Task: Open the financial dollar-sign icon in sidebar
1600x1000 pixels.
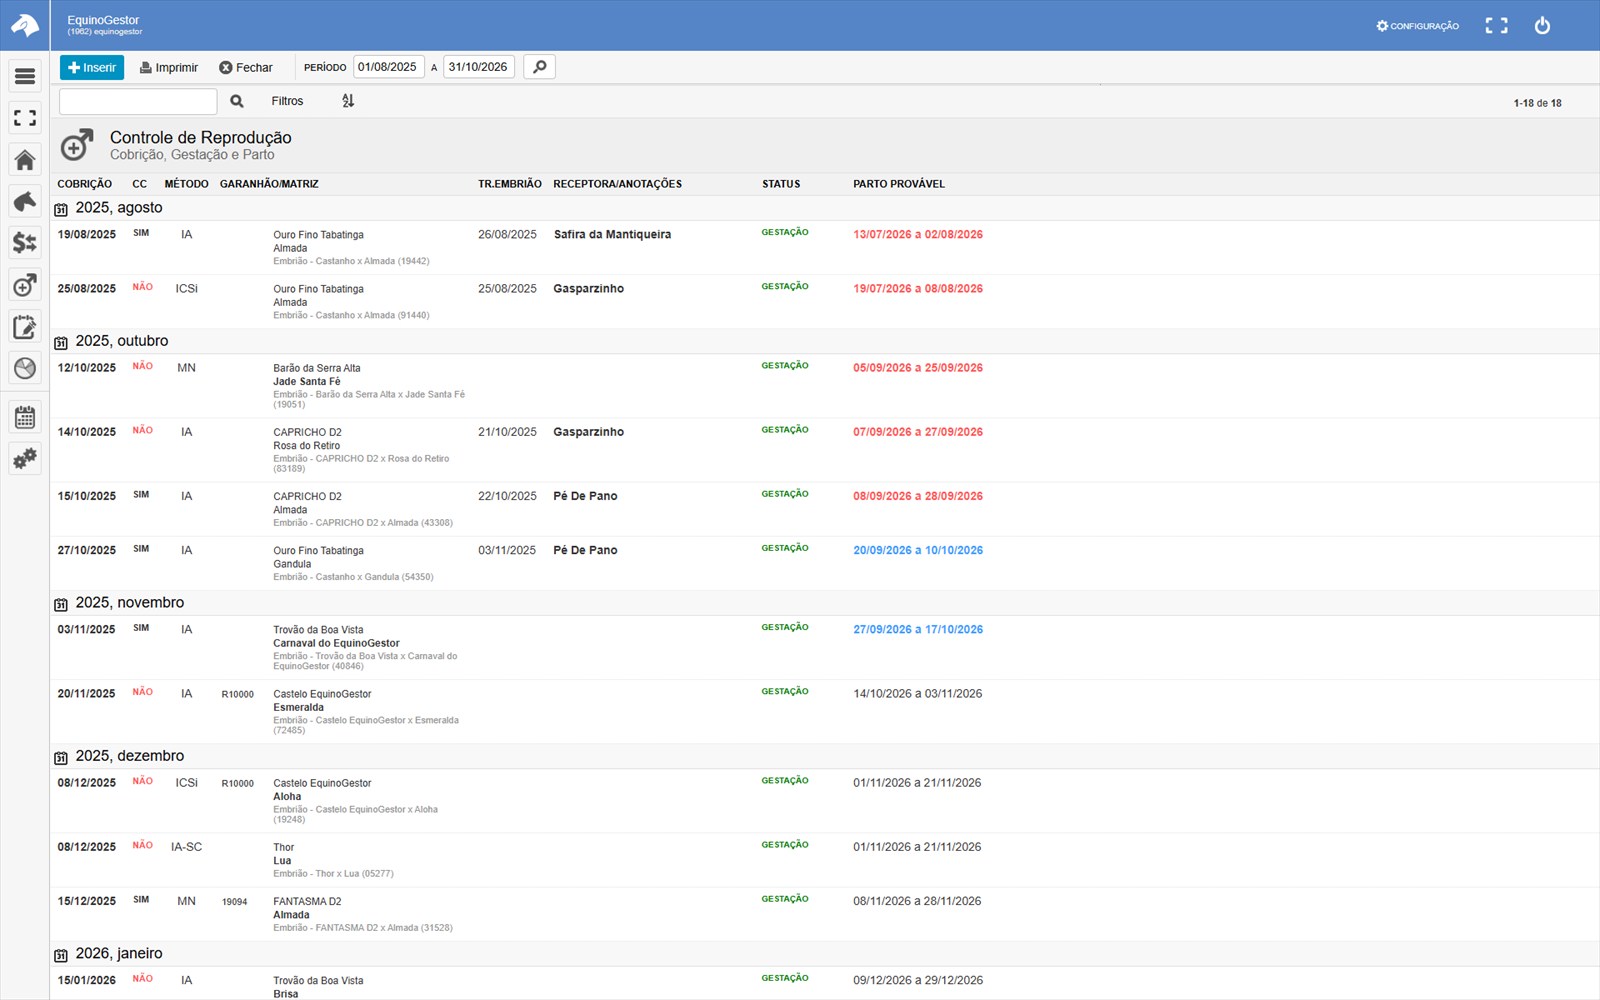Action: coord(25,243)
